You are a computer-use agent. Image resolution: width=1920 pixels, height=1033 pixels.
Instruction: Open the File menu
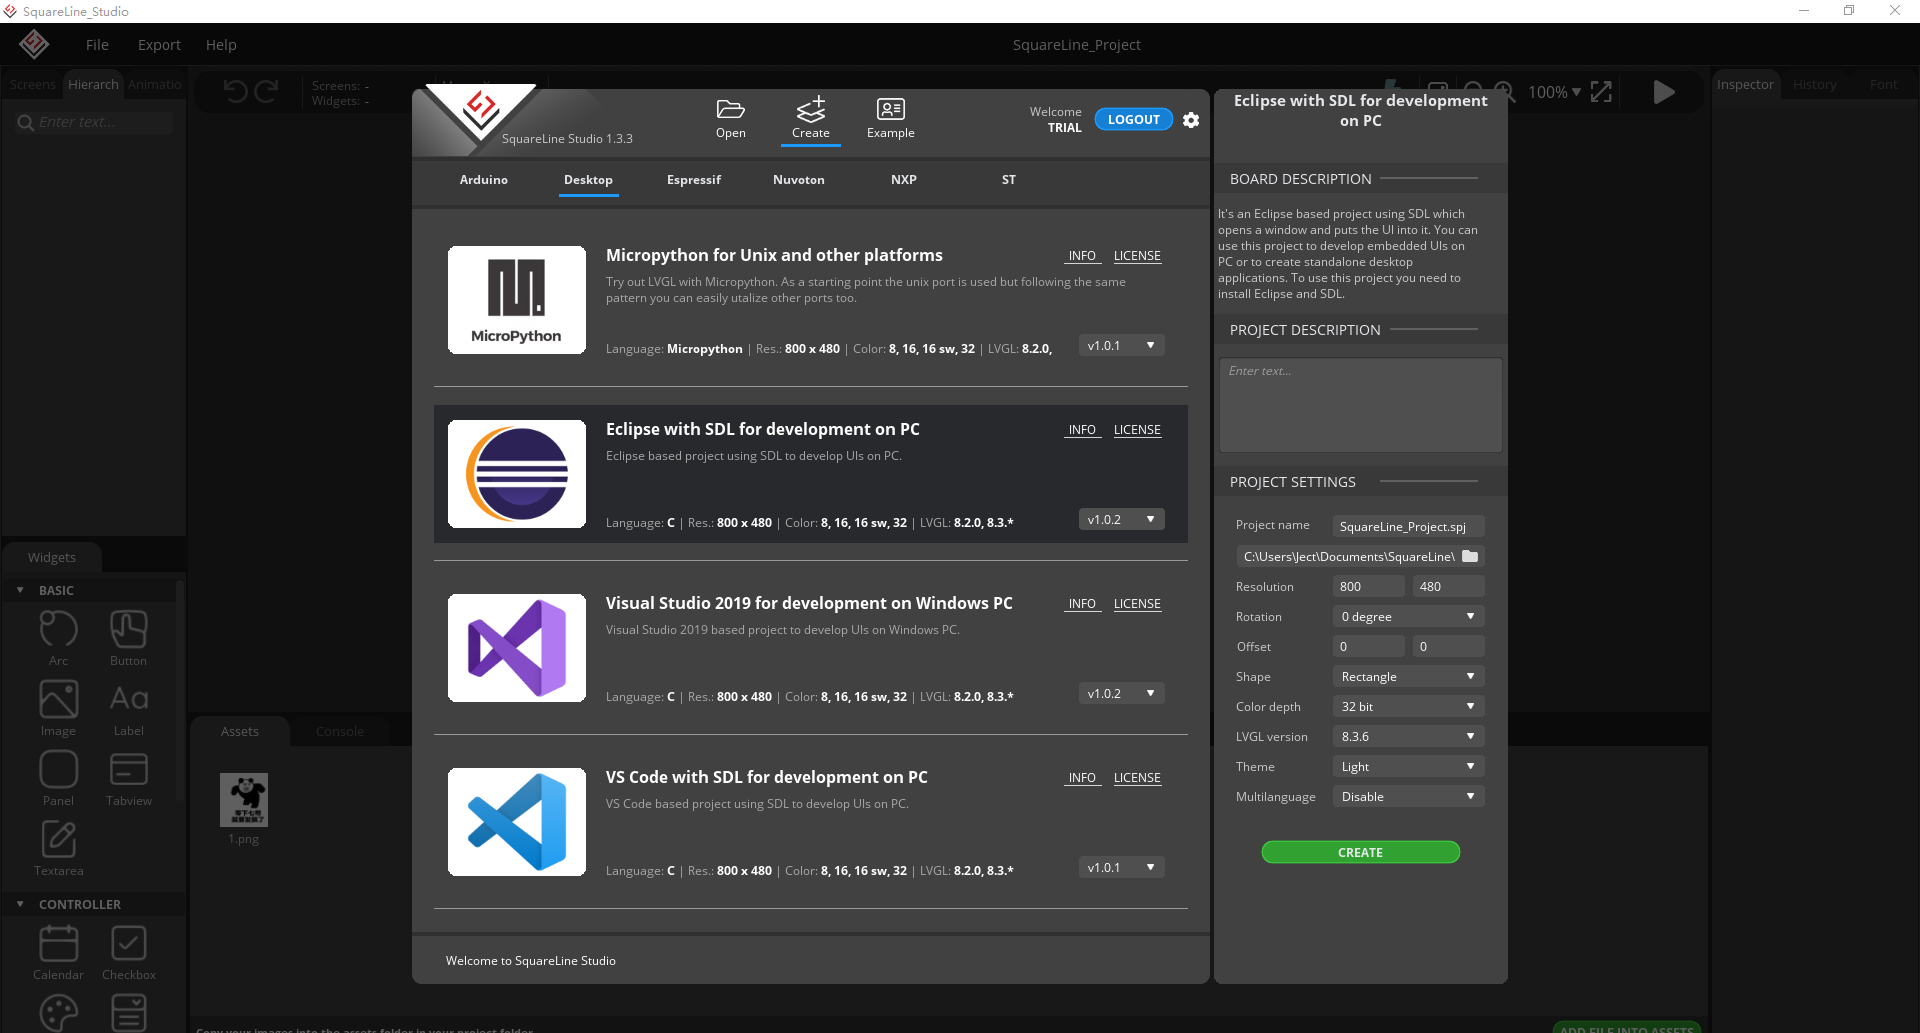click(x=97, y=45)
